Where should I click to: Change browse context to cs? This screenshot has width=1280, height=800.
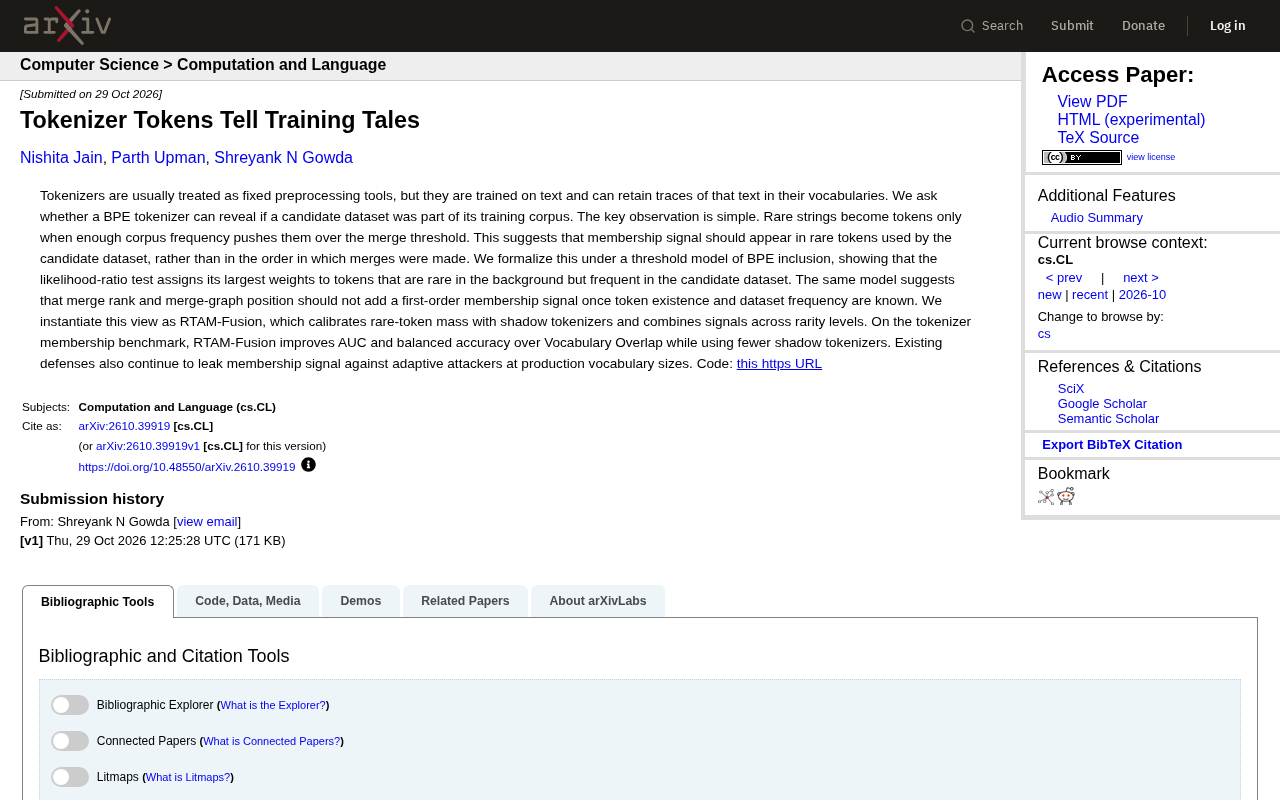tap(1044, 334)
